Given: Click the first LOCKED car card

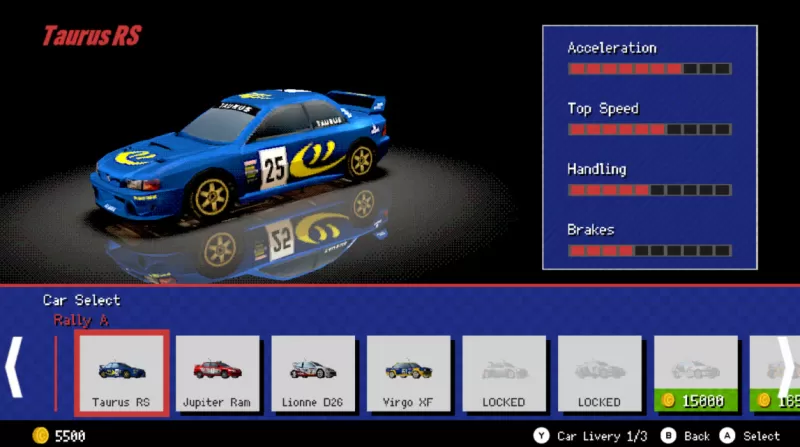Looking at the screenshot, I should [504, 373].
